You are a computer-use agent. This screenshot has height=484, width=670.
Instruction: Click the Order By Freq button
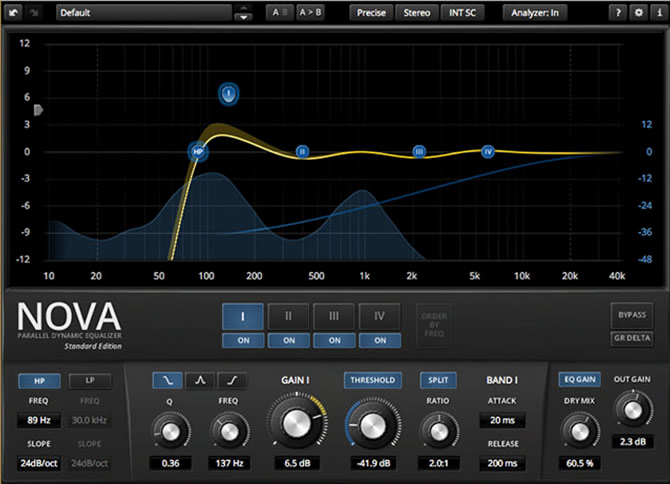click(x=434, y=325)
